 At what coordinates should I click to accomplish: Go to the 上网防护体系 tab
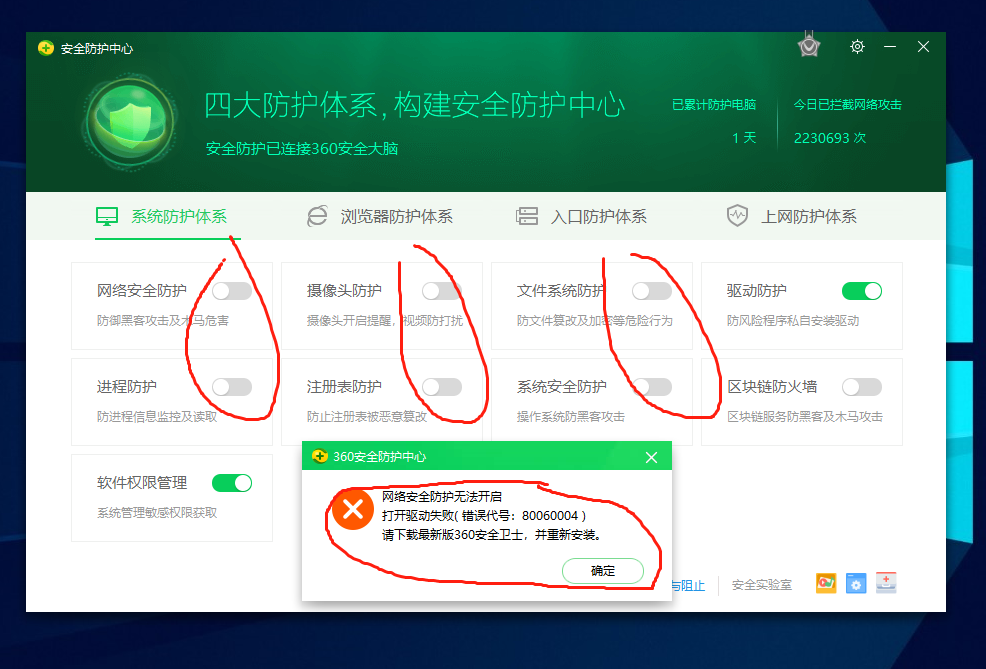click(x=791, y=216)
